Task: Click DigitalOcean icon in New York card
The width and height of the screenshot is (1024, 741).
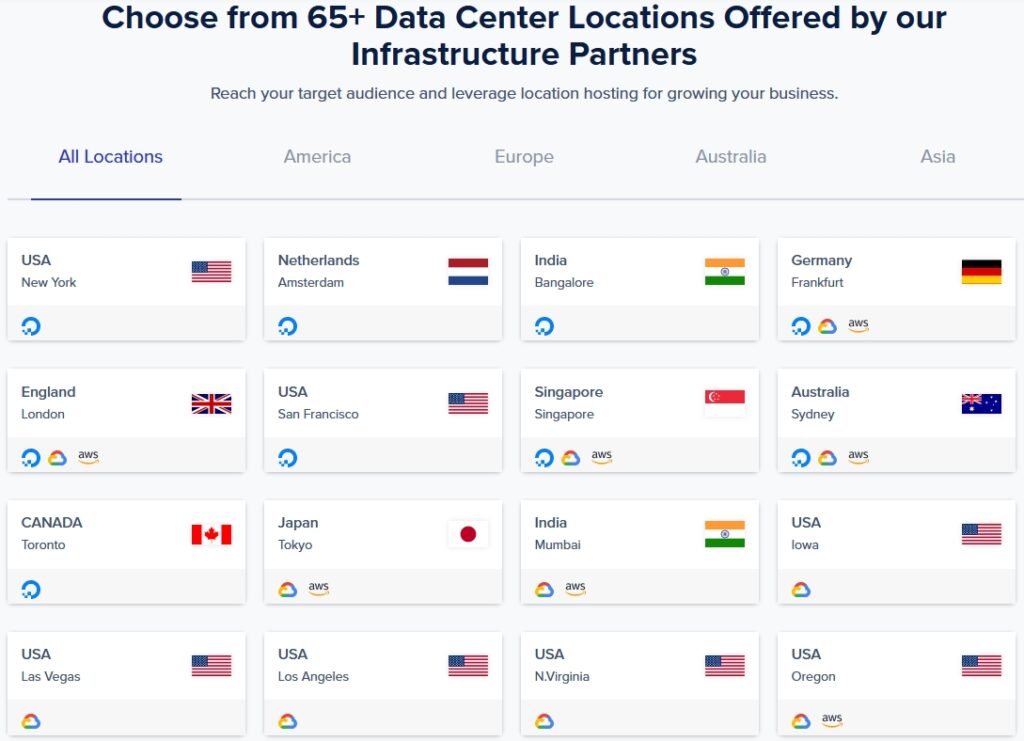Action: pyautogui.click(x=31, y=326)
